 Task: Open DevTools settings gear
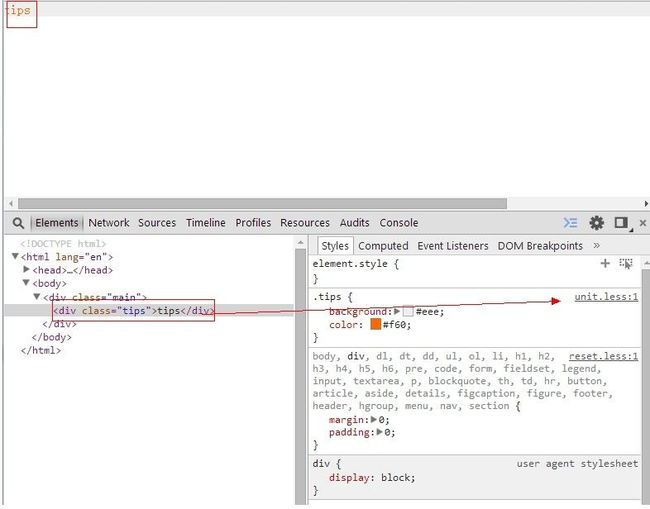597,223
